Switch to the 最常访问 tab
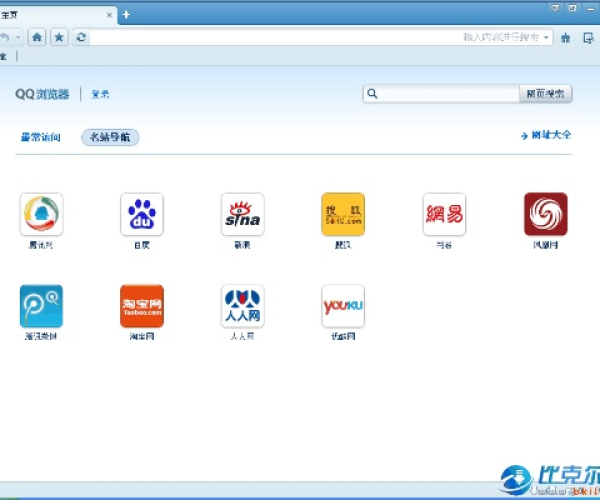The image size is (600, 500). [x=41, y=137]
